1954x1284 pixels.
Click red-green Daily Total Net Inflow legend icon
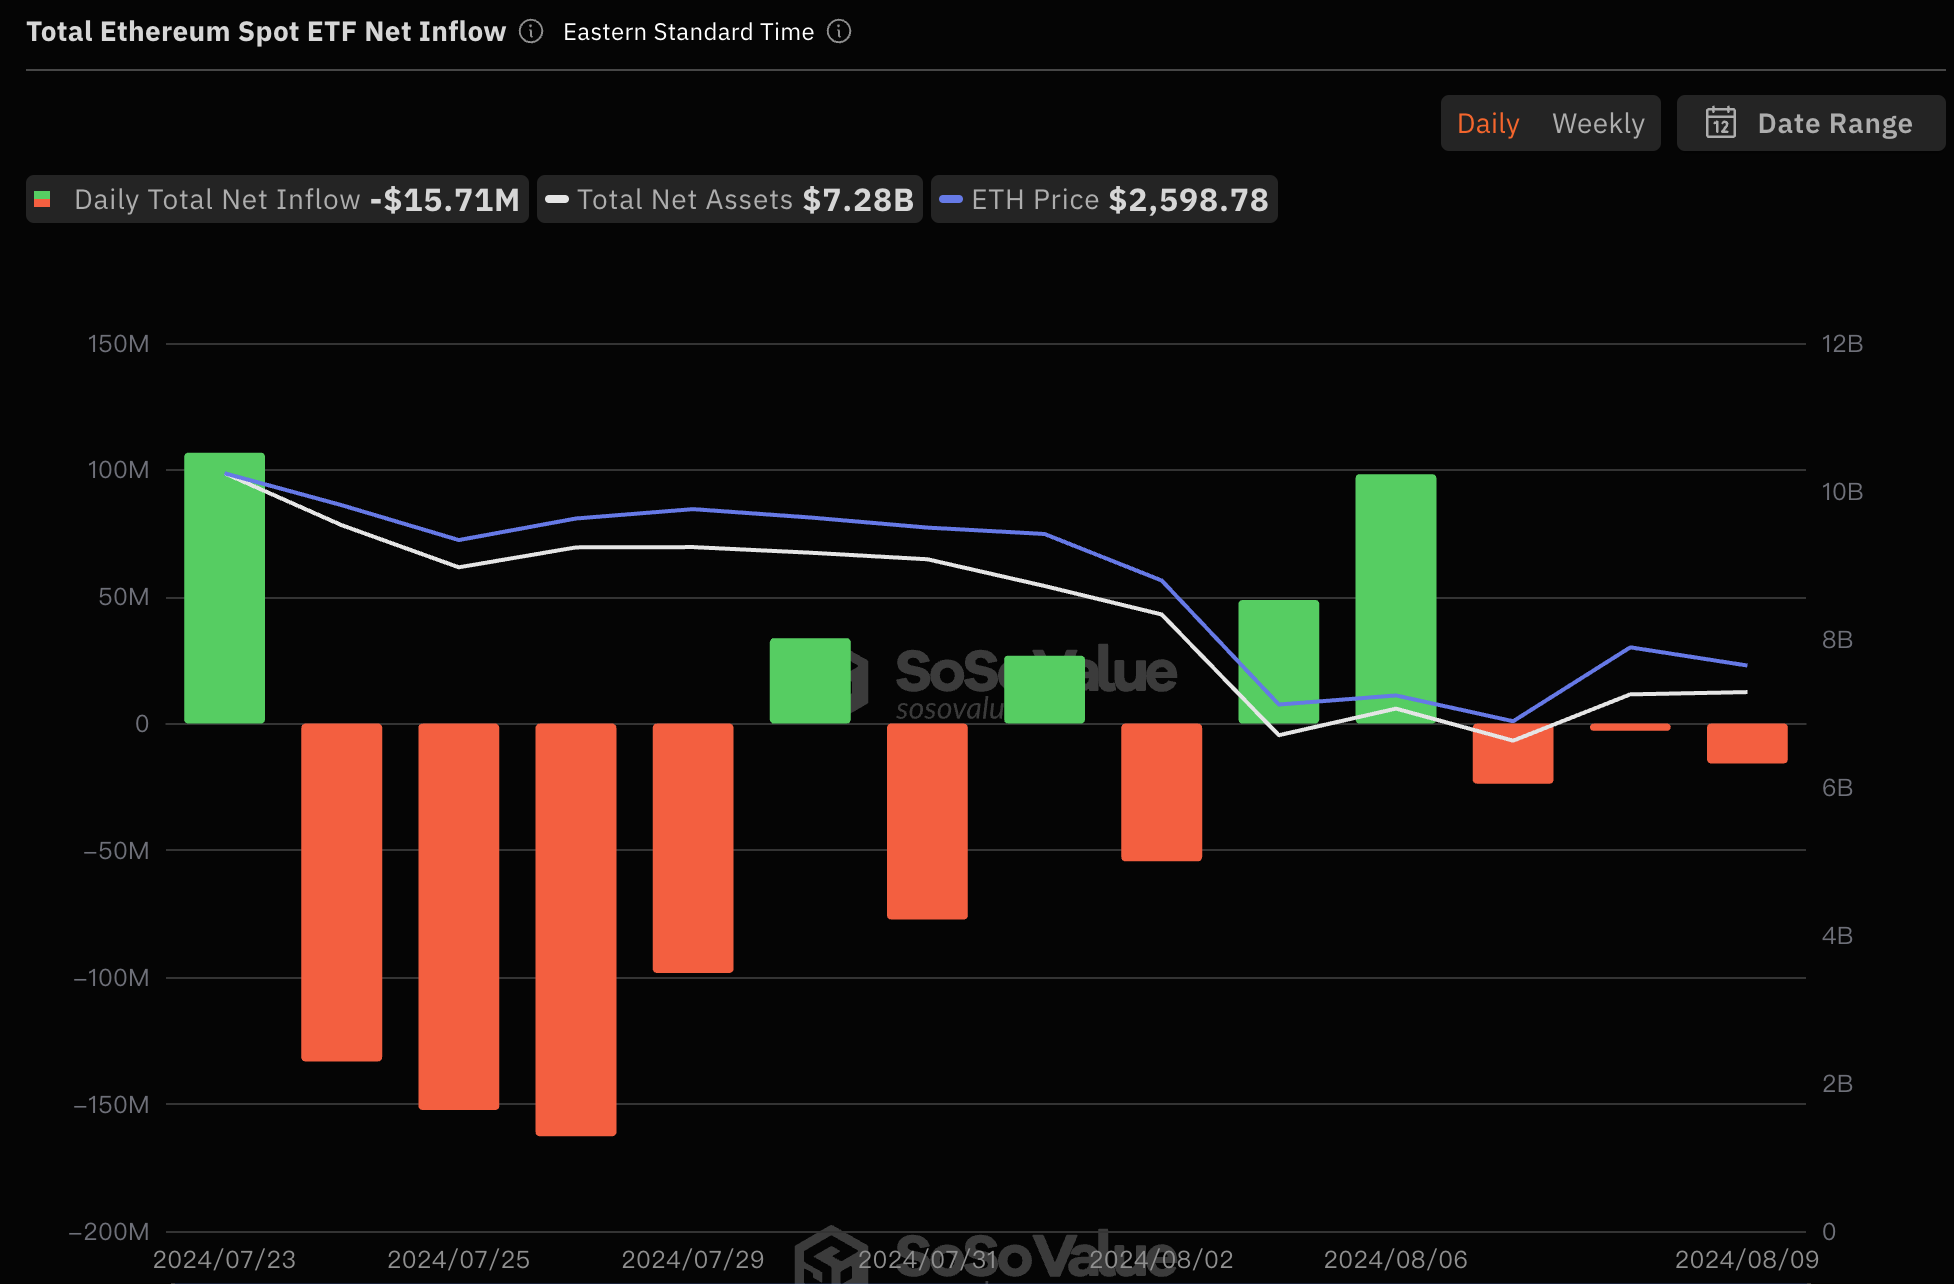pos(42,199)
